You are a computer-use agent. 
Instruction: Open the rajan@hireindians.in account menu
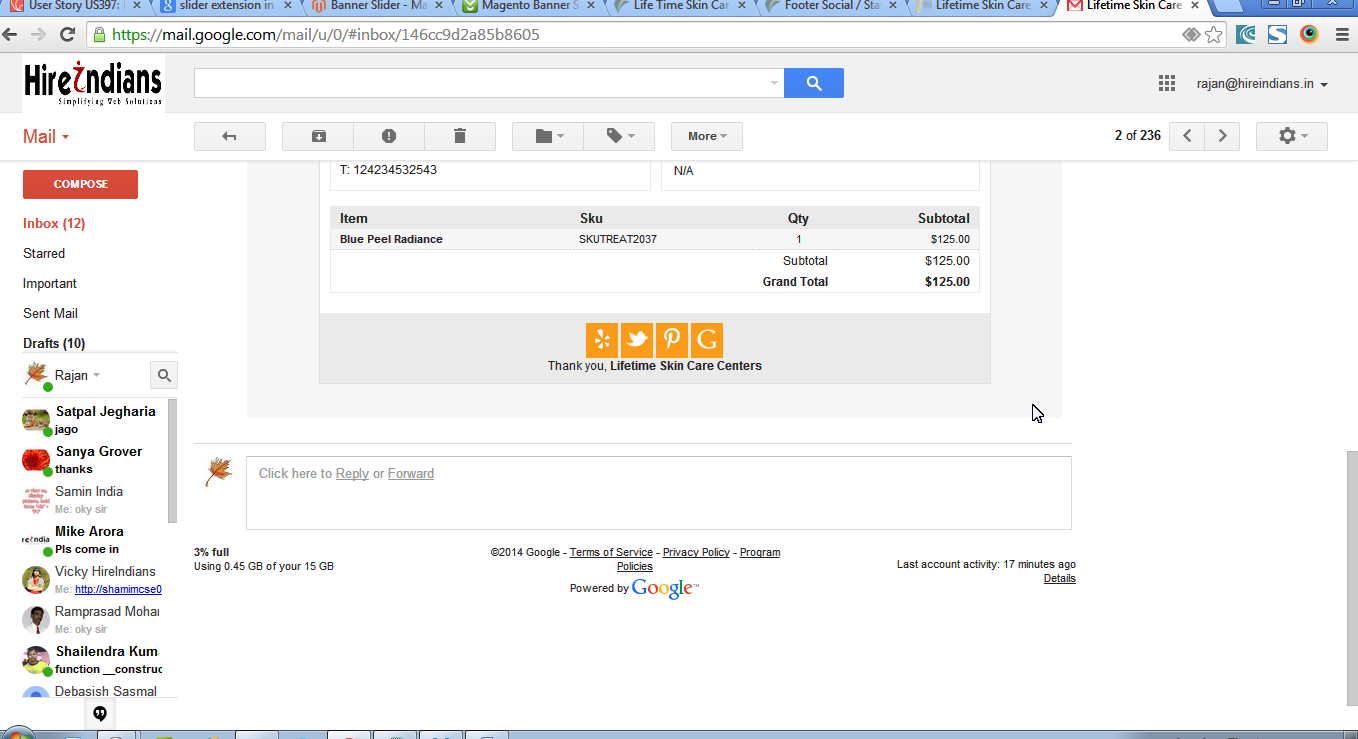(1262, 84)
